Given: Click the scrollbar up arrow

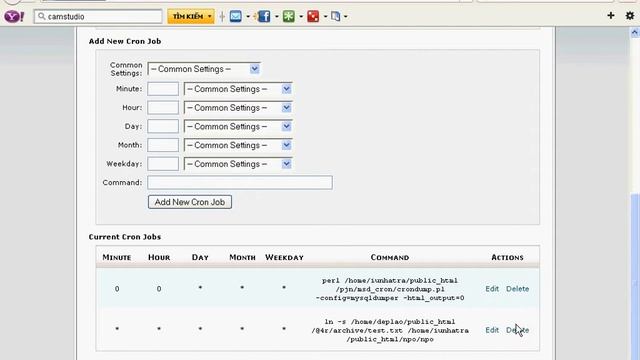Looking at the screenshot, I should coord(635,33).
